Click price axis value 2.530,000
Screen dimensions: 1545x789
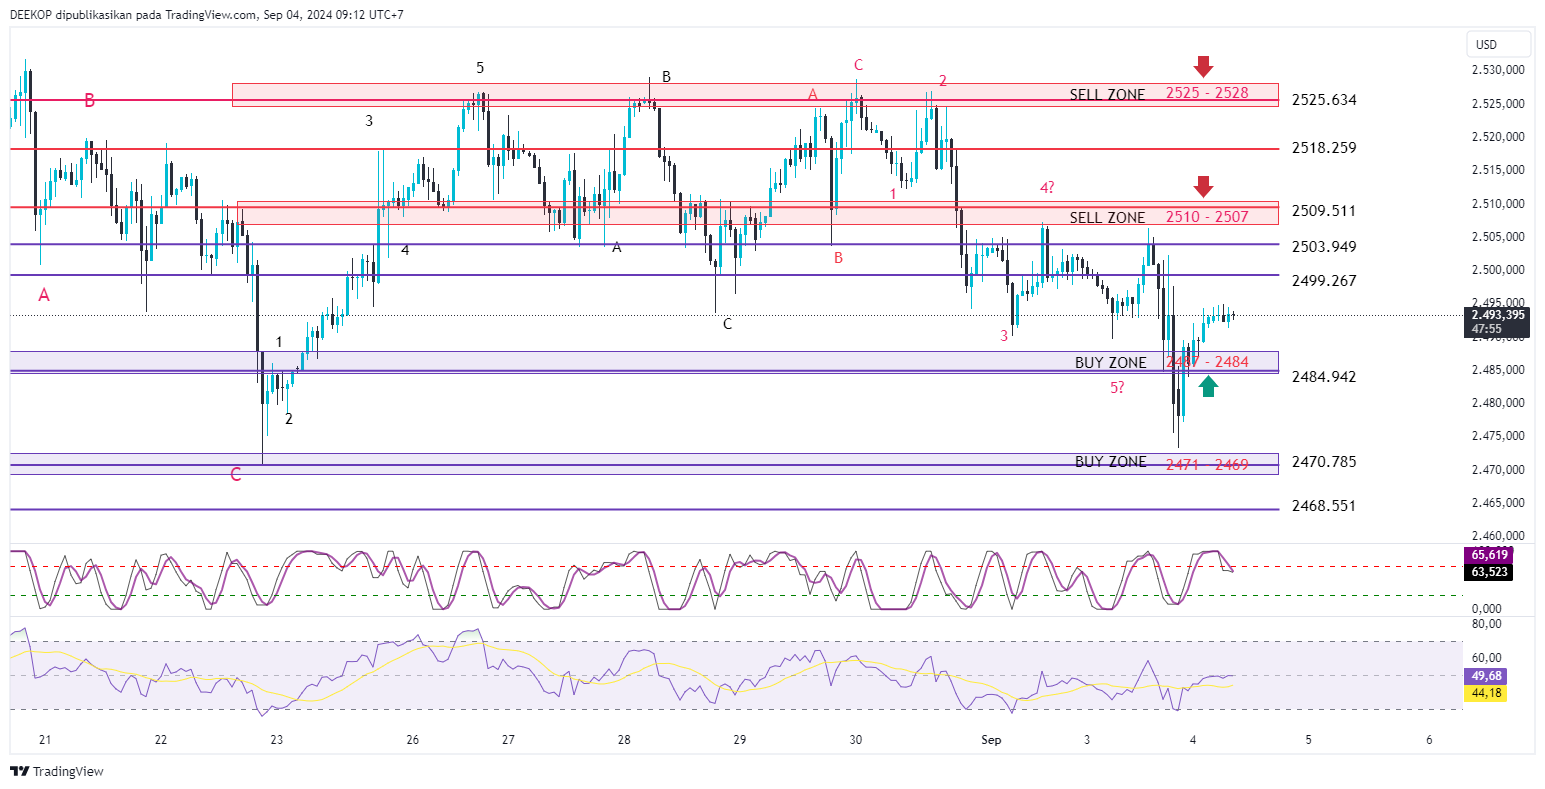point(1498,70)
